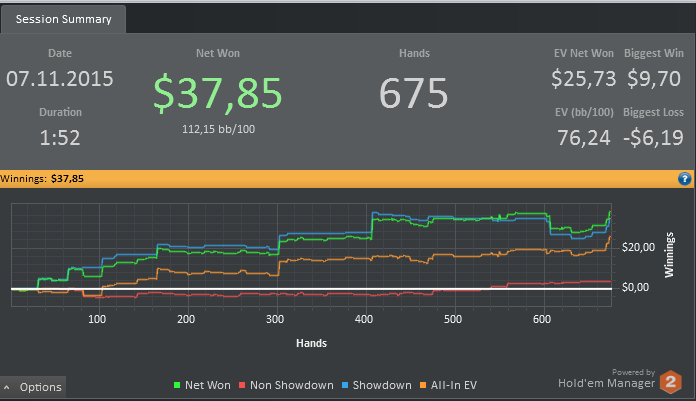Click the 100 hands x-axis tick label

[97, 319]
